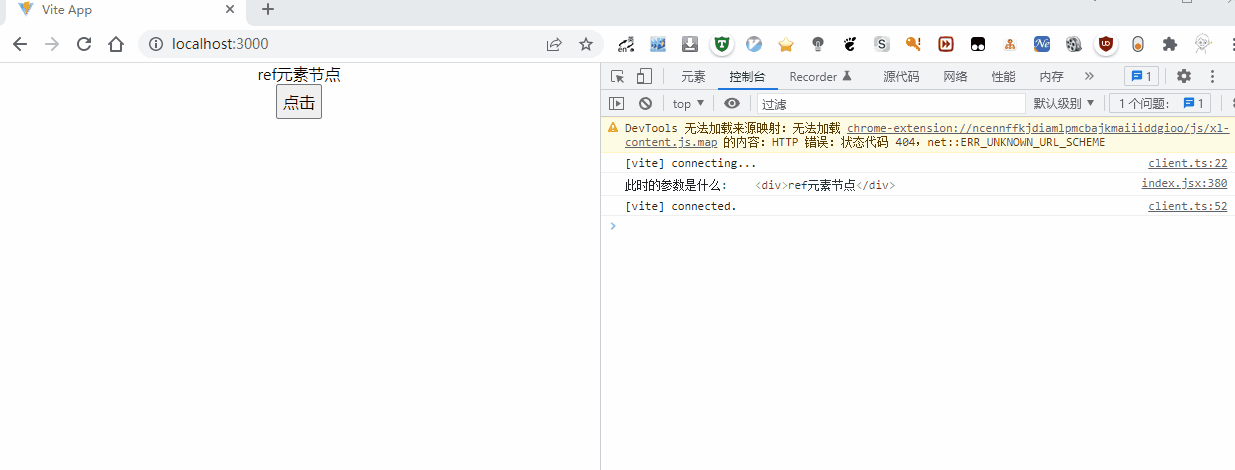The image size is (1235, 470).
Task: Open the red fast-forward extension
Action: pos(945,44)
